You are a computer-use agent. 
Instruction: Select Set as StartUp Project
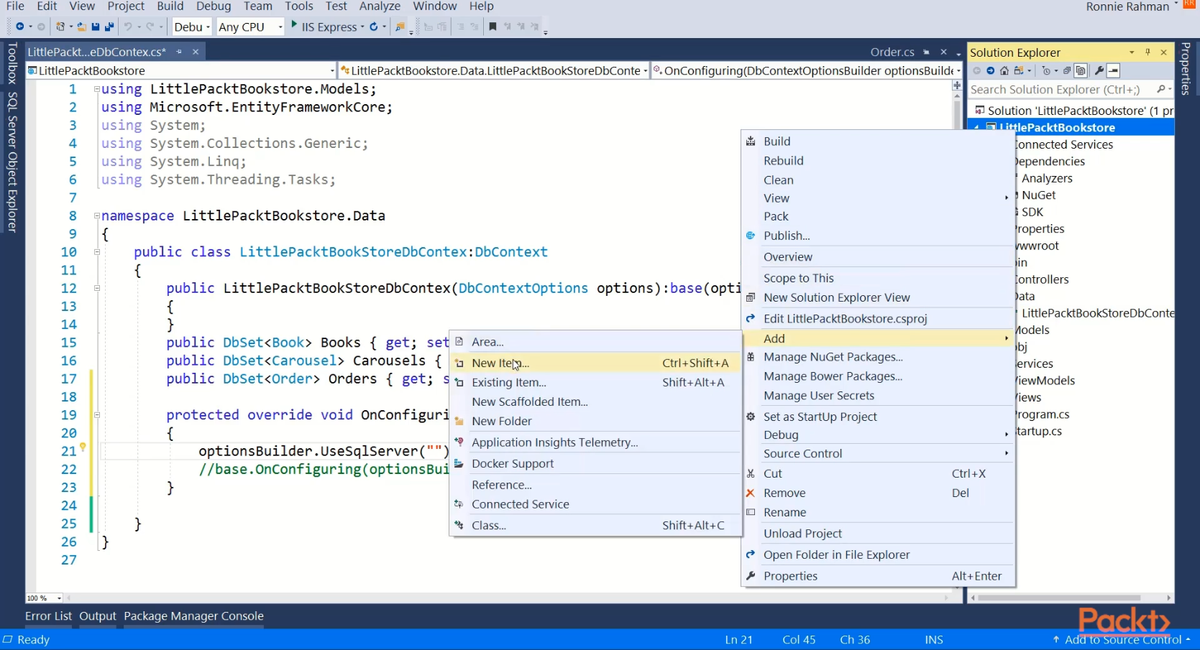pyautogui.click(x=878, y=416)
